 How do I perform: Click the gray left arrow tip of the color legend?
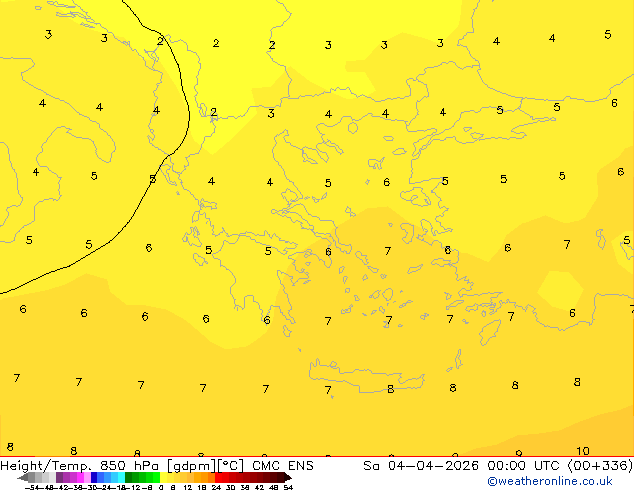click(x=22, y=478)
